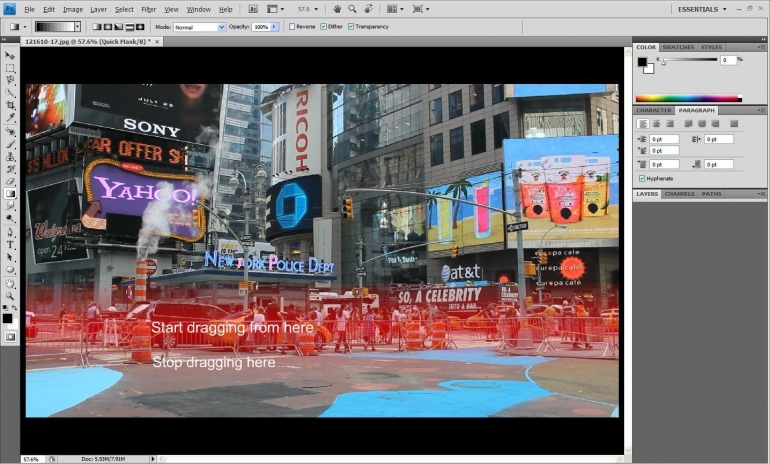Uncheck the Transparency option
770x464 pixels.
point(351,27)
